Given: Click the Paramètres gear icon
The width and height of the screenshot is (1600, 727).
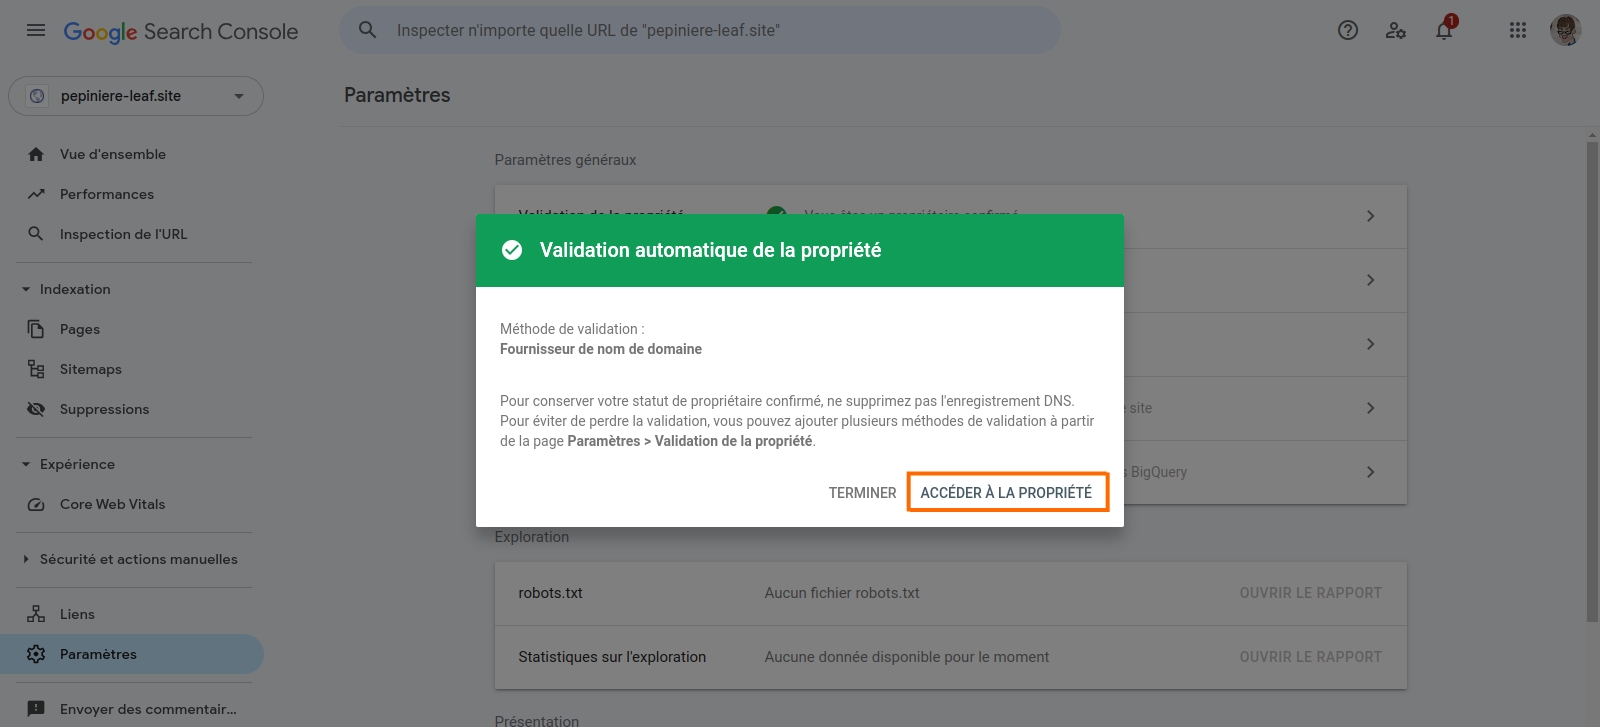Looking at the screenshot, I should coord(36,653).
